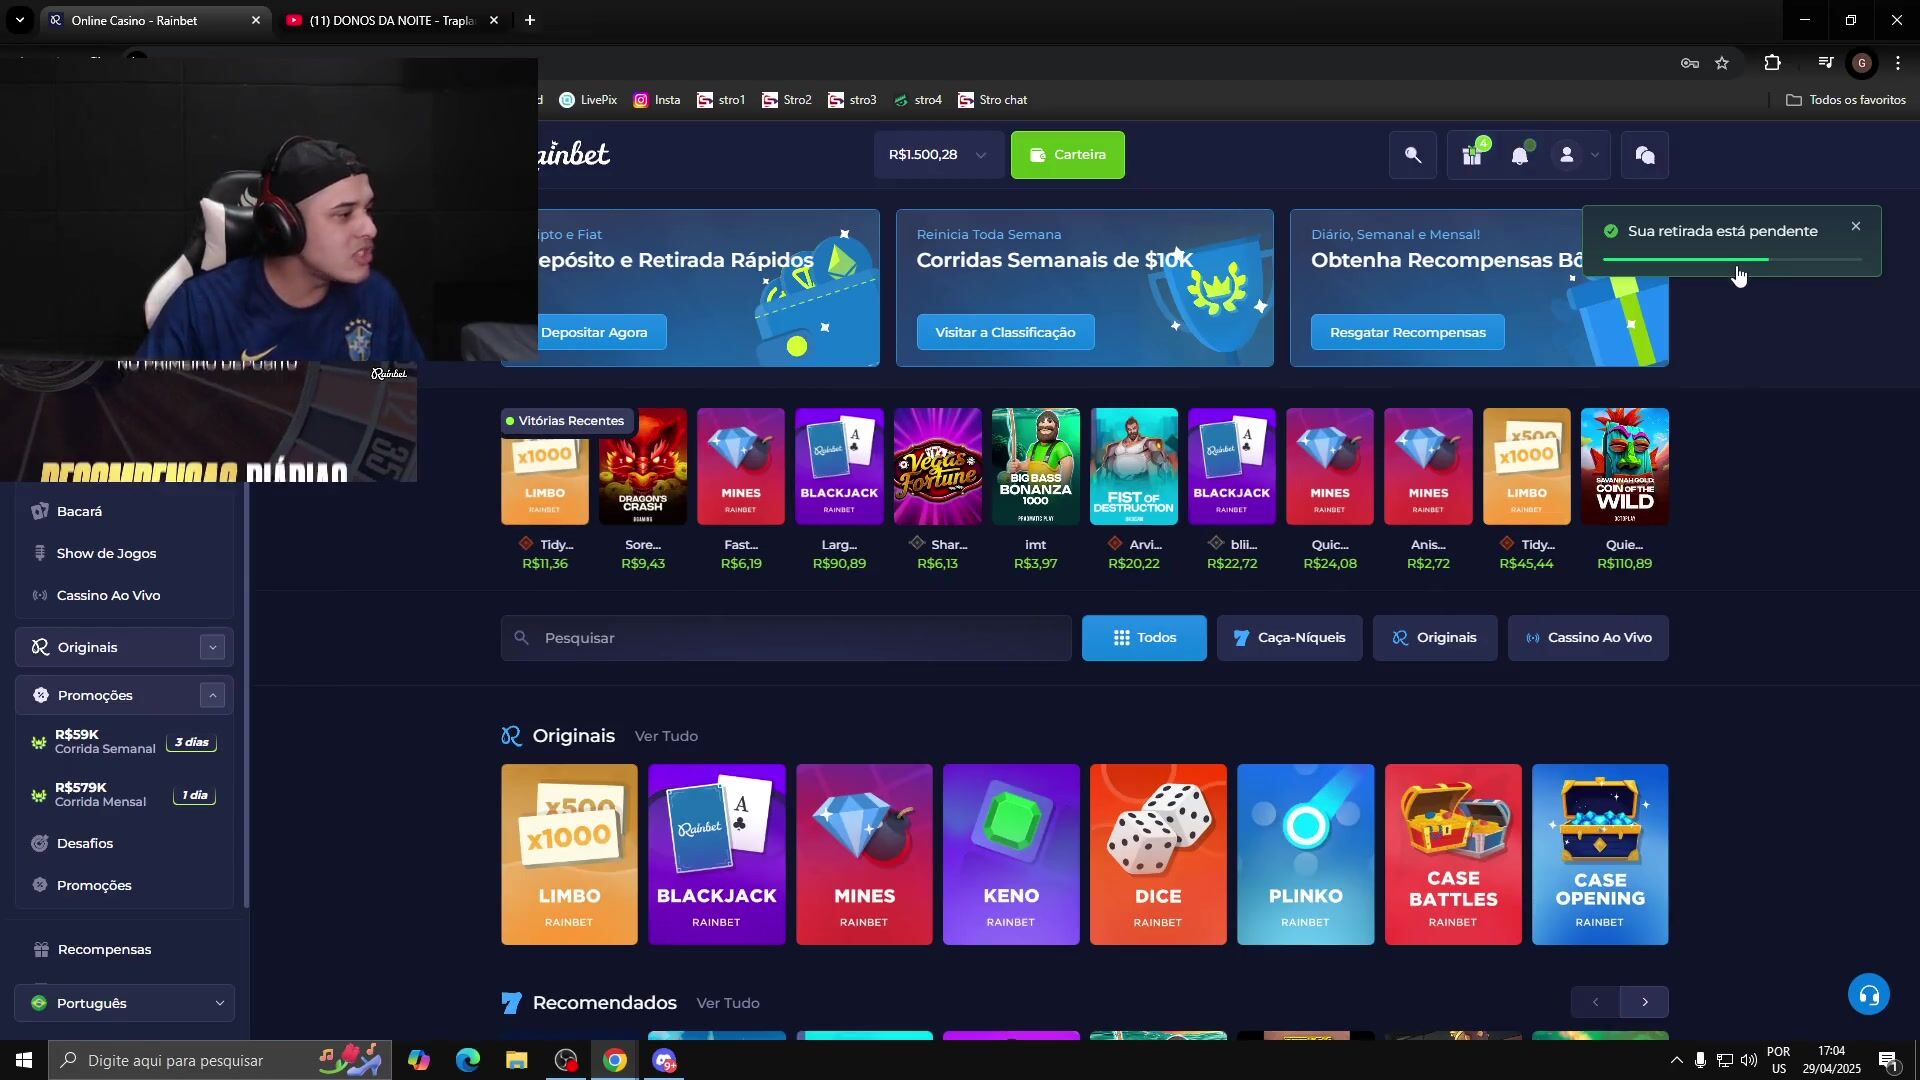This screenshot has height=1080, width=1920.
Task: Open the Insta bookmark
Action: point(657,100)
